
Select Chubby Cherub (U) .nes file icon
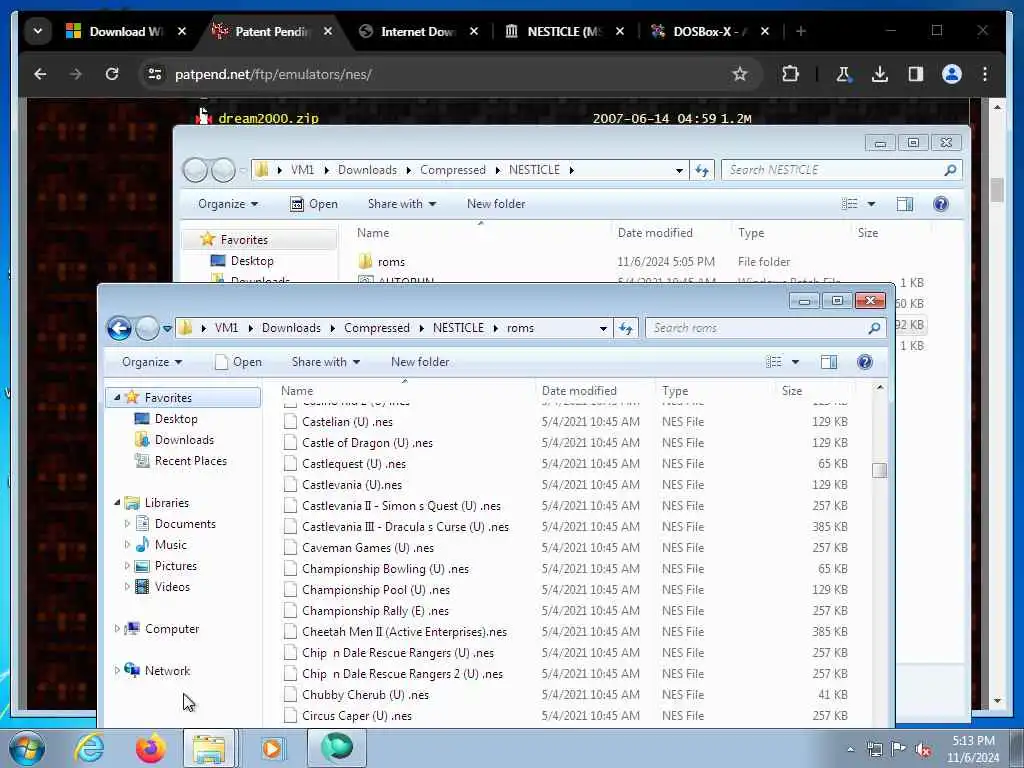(x=290, y=695)
